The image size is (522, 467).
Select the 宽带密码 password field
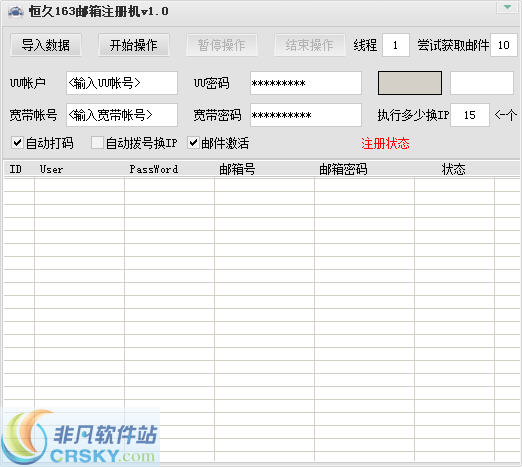(306, 115)
